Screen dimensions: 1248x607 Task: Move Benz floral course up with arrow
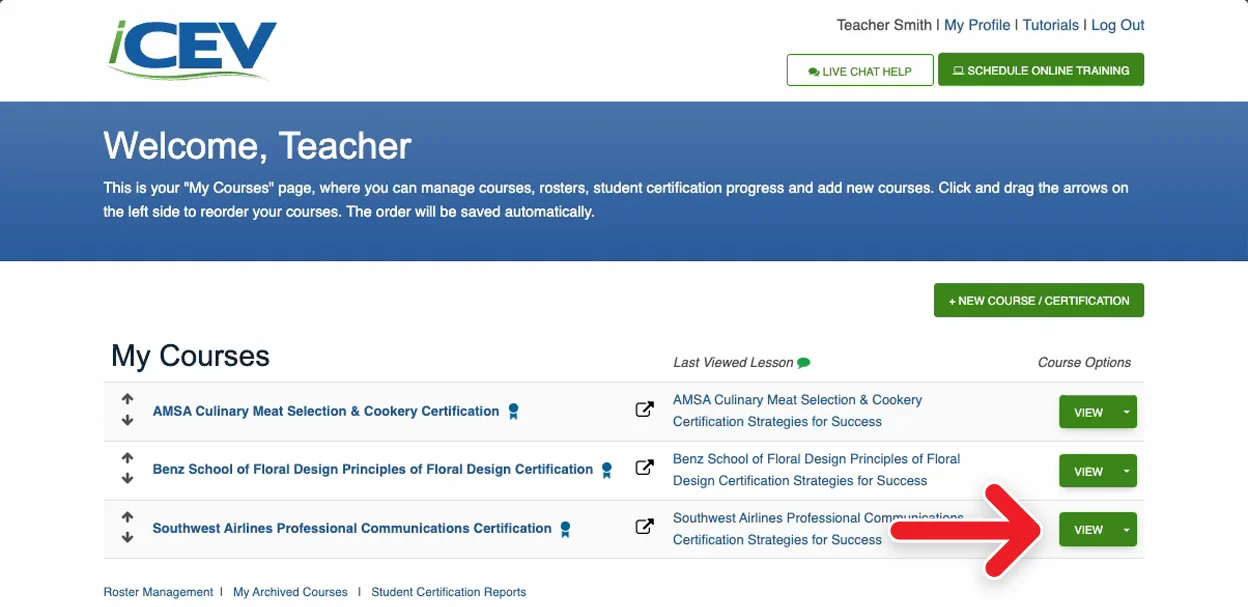pyautogui.click(x=127, y=458)
